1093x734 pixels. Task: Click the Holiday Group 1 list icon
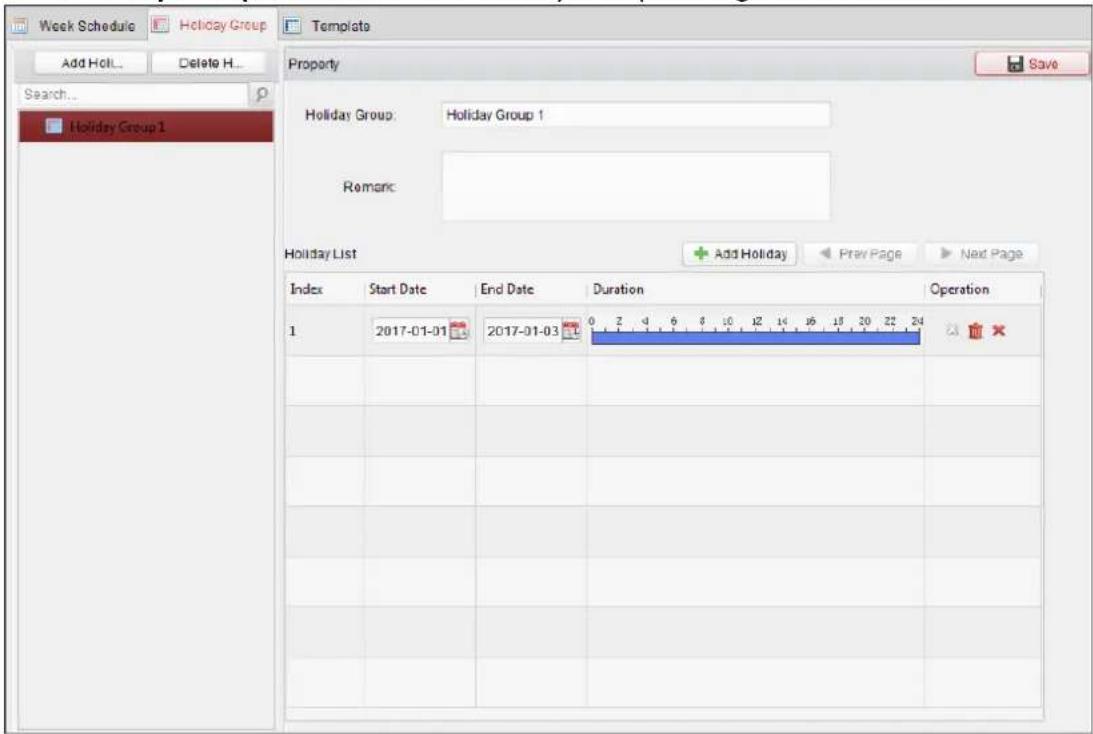[54, 126]
